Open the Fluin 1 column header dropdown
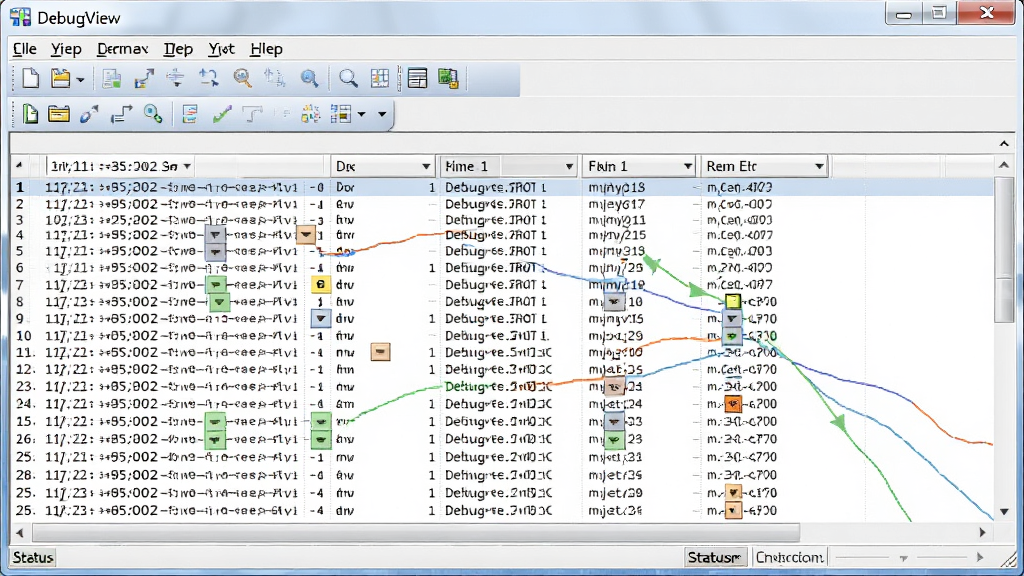Image resolution: width=1024 pixels, height=576 pixels. point(687,167)
